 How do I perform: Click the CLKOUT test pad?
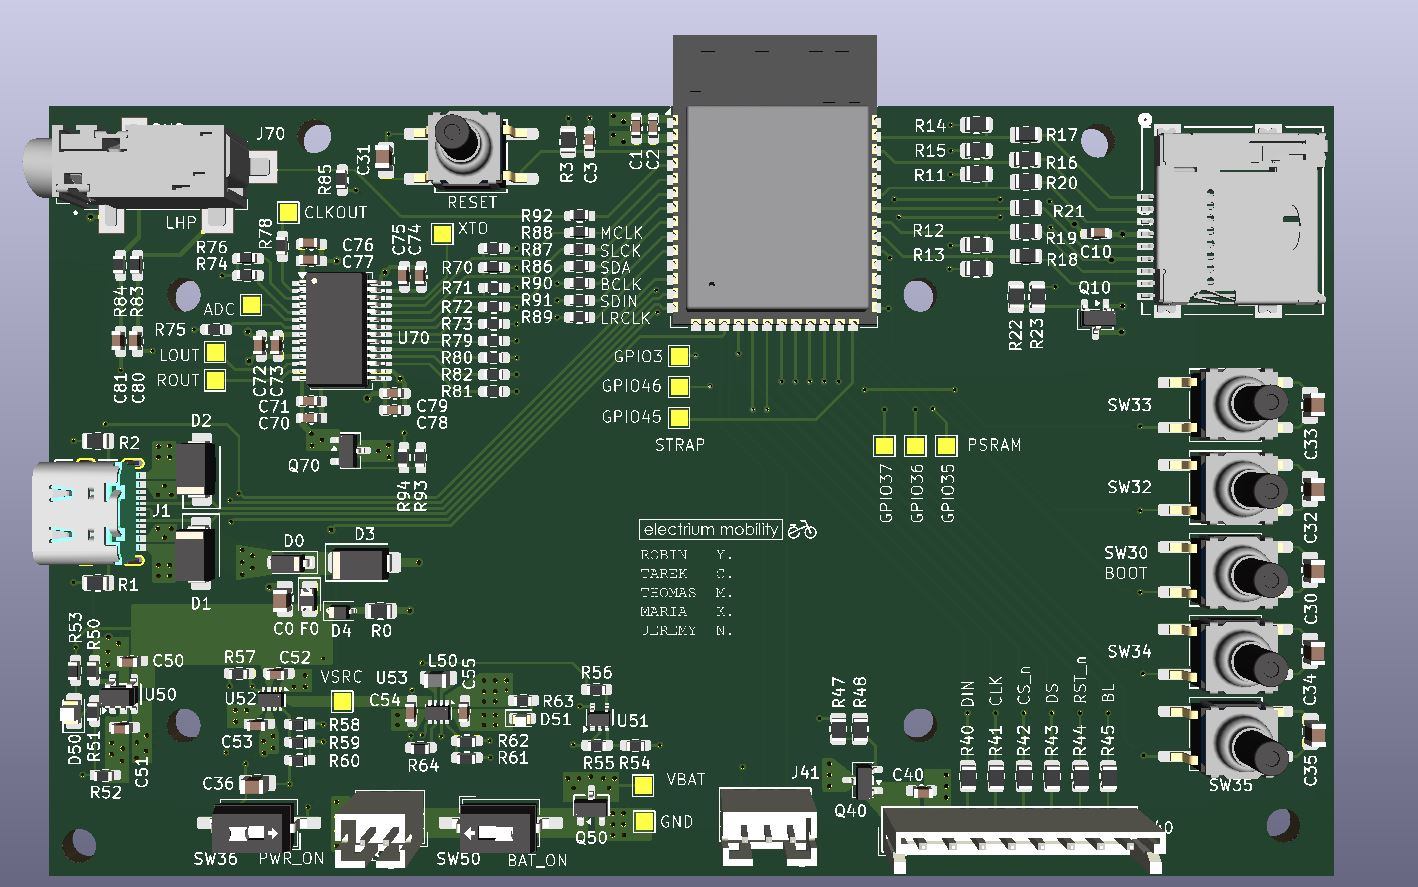[x=289, y=211]
